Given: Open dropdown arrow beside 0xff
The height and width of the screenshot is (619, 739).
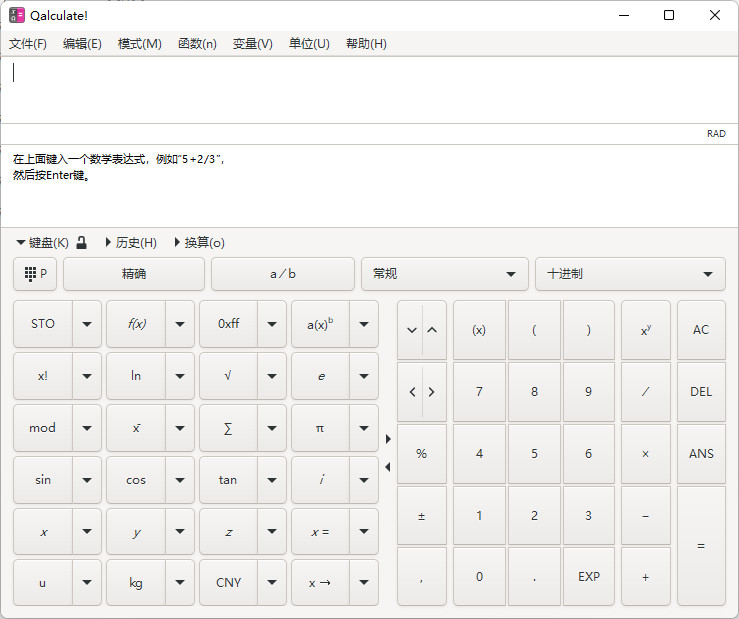Looking at the screenshot, I should (x=272, y=324).
